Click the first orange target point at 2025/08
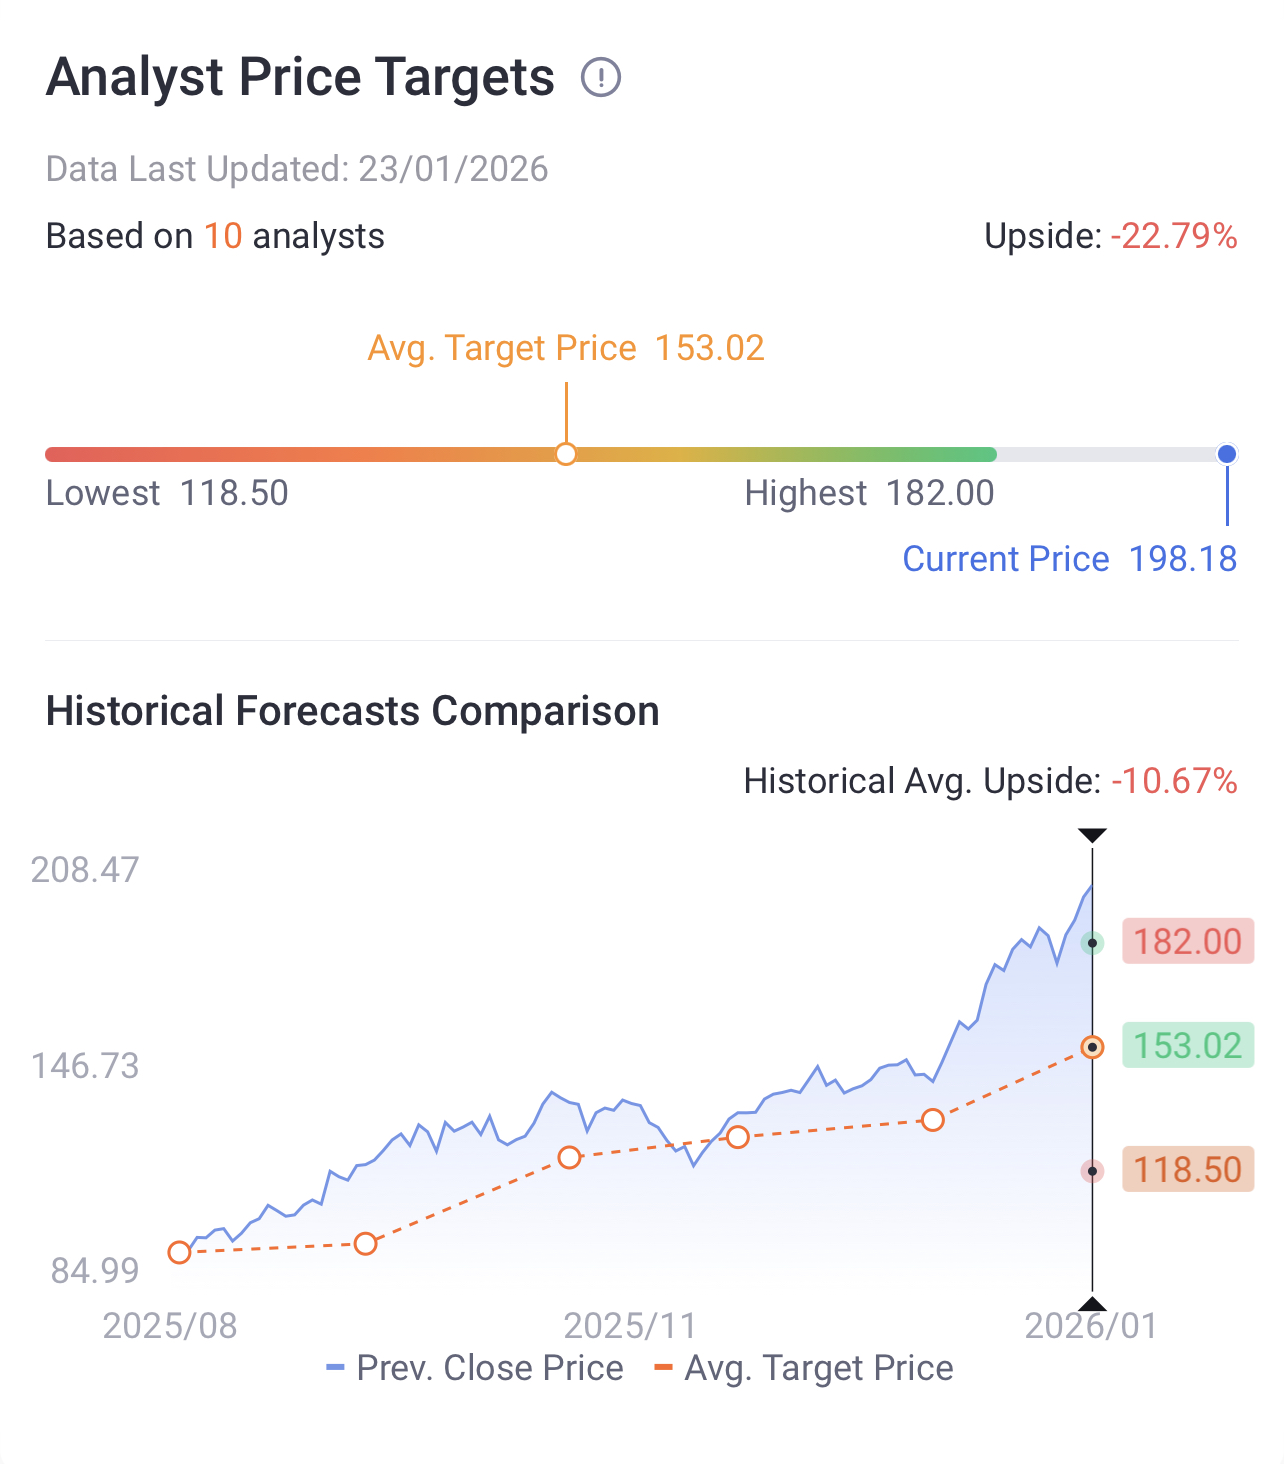The width and height of the screenshot is (1284, 1464). [180, 1252]
